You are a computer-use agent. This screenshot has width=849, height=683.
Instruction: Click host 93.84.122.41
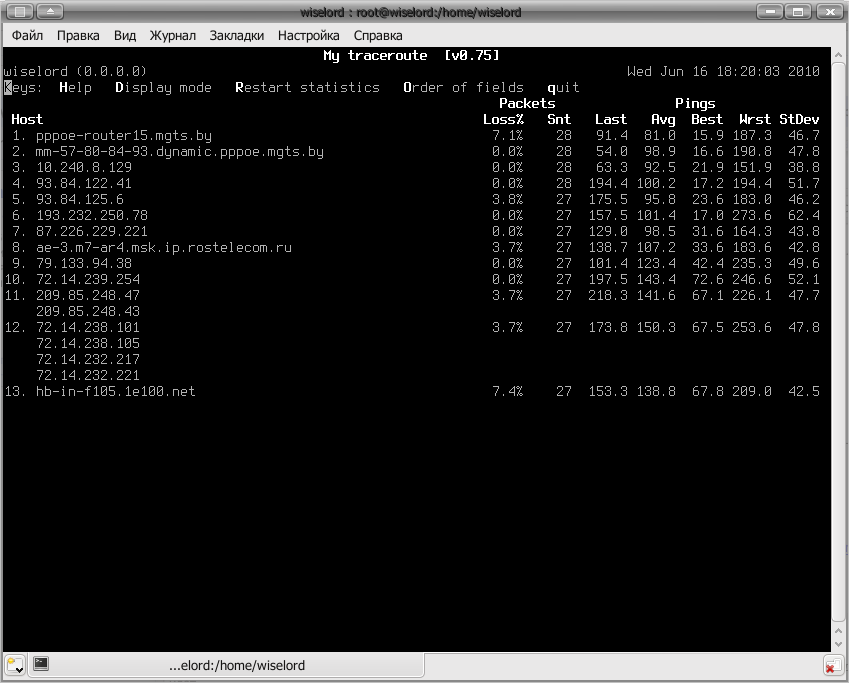(x=84, y=184)
